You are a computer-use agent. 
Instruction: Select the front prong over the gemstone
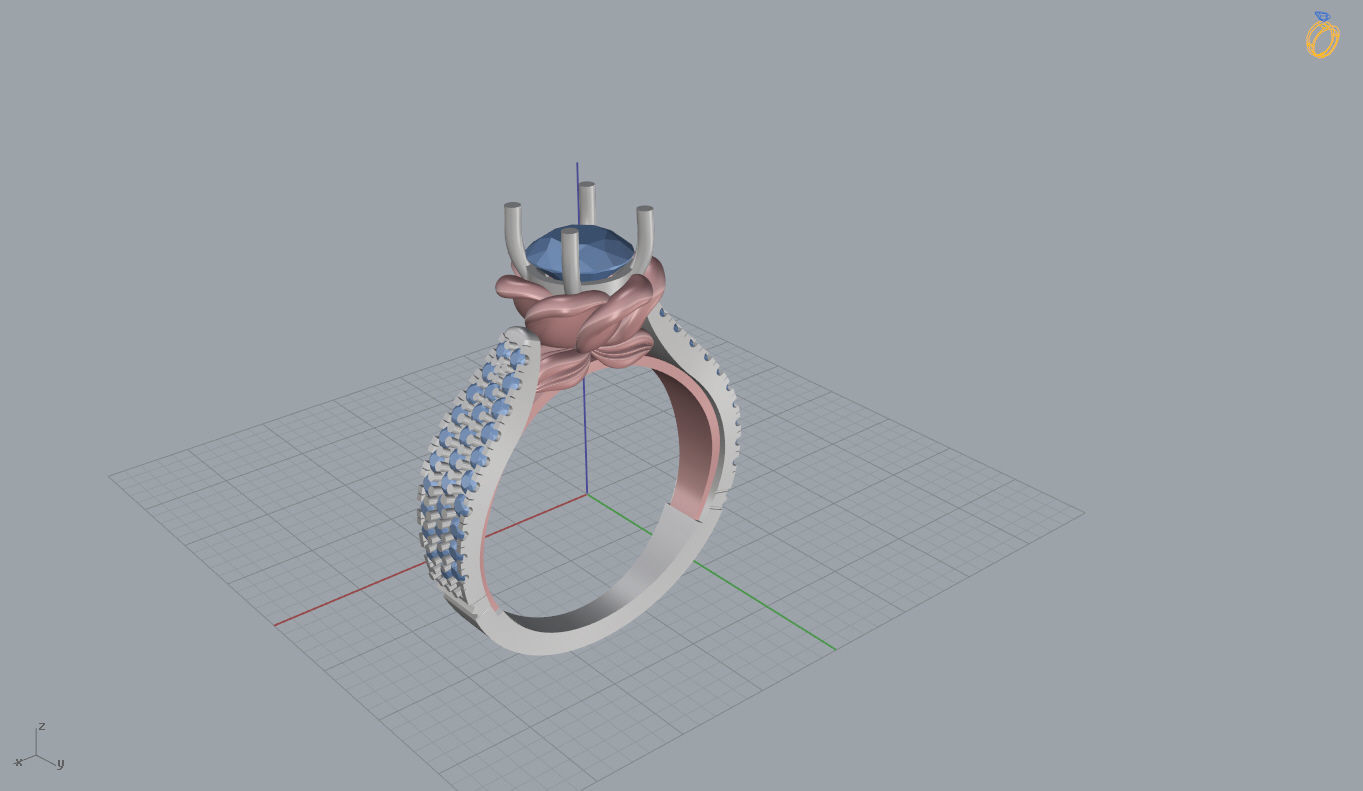(570, 261)
